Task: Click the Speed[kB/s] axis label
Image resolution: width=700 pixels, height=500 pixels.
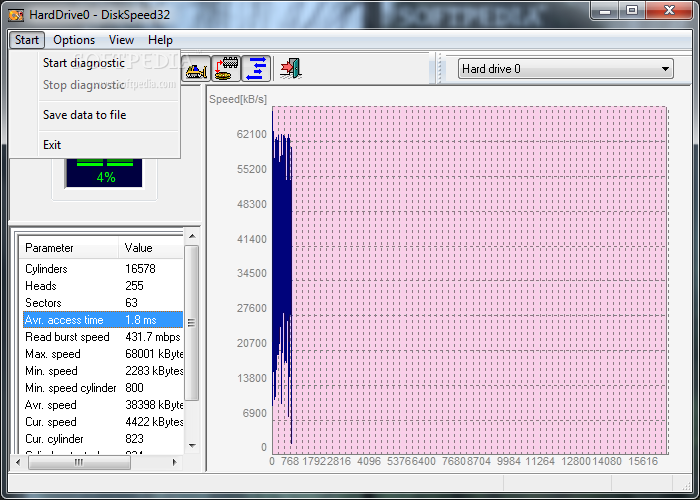Action: point(238,99)
